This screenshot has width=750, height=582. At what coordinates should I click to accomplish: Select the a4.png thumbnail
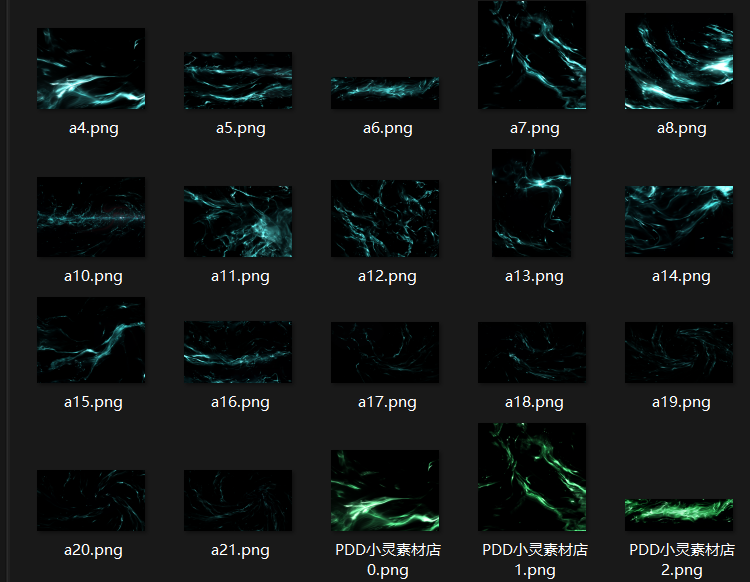(91, 68)
